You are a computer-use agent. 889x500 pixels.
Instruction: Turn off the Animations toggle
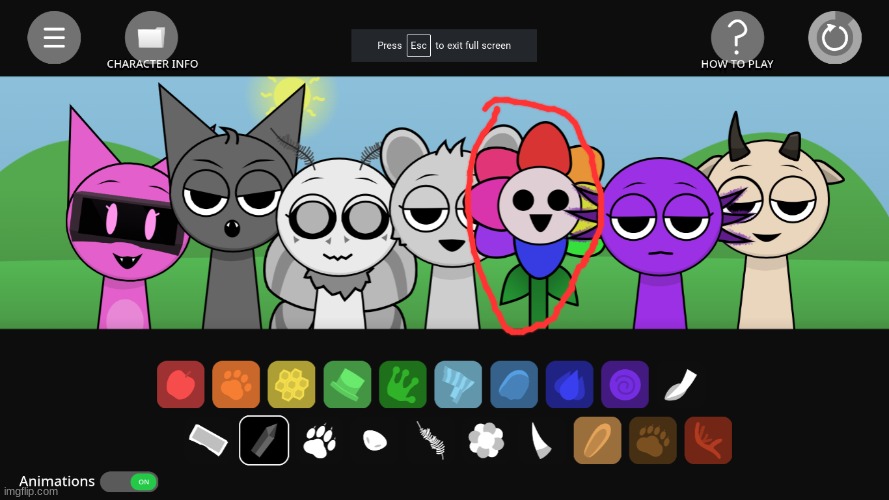click(129, 482)
